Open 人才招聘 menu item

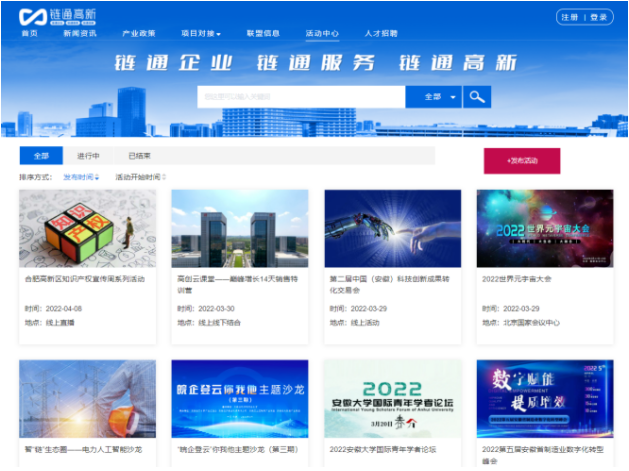(381, 33)
